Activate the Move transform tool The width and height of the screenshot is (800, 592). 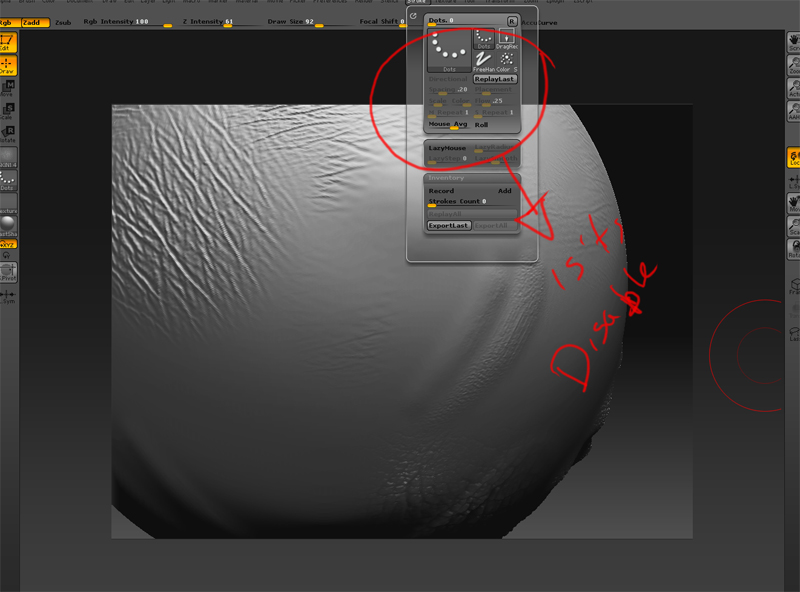[x=8, y=88]
